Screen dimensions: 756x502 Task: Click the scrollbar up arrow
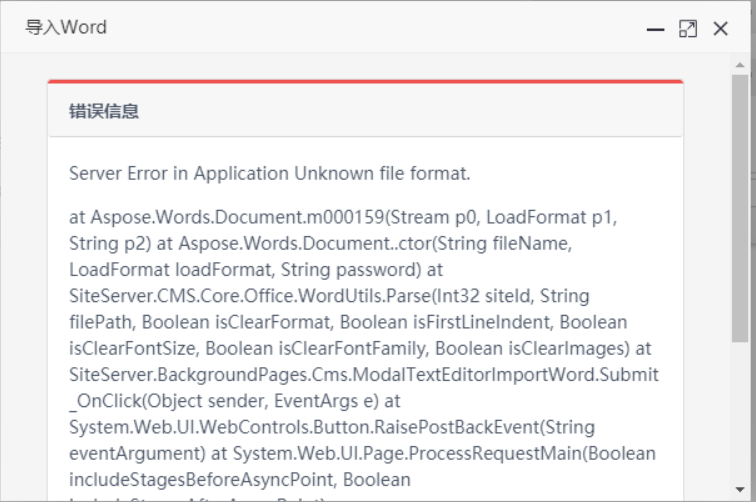(740, 65)
